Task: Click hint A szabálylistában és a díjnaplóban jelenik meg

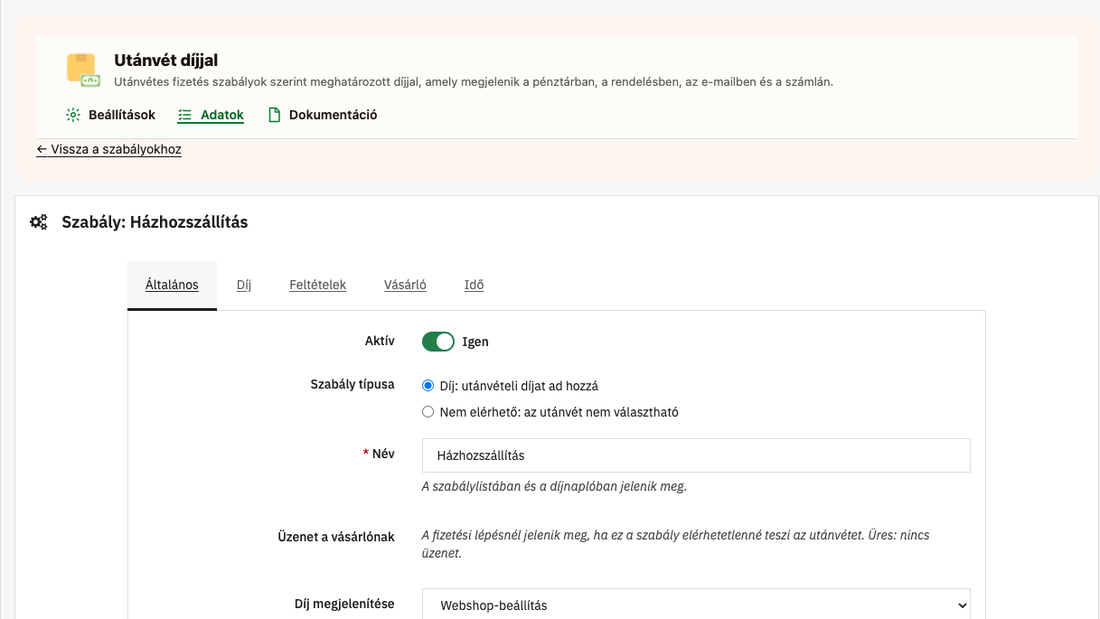Action: [x=554, y=486]
